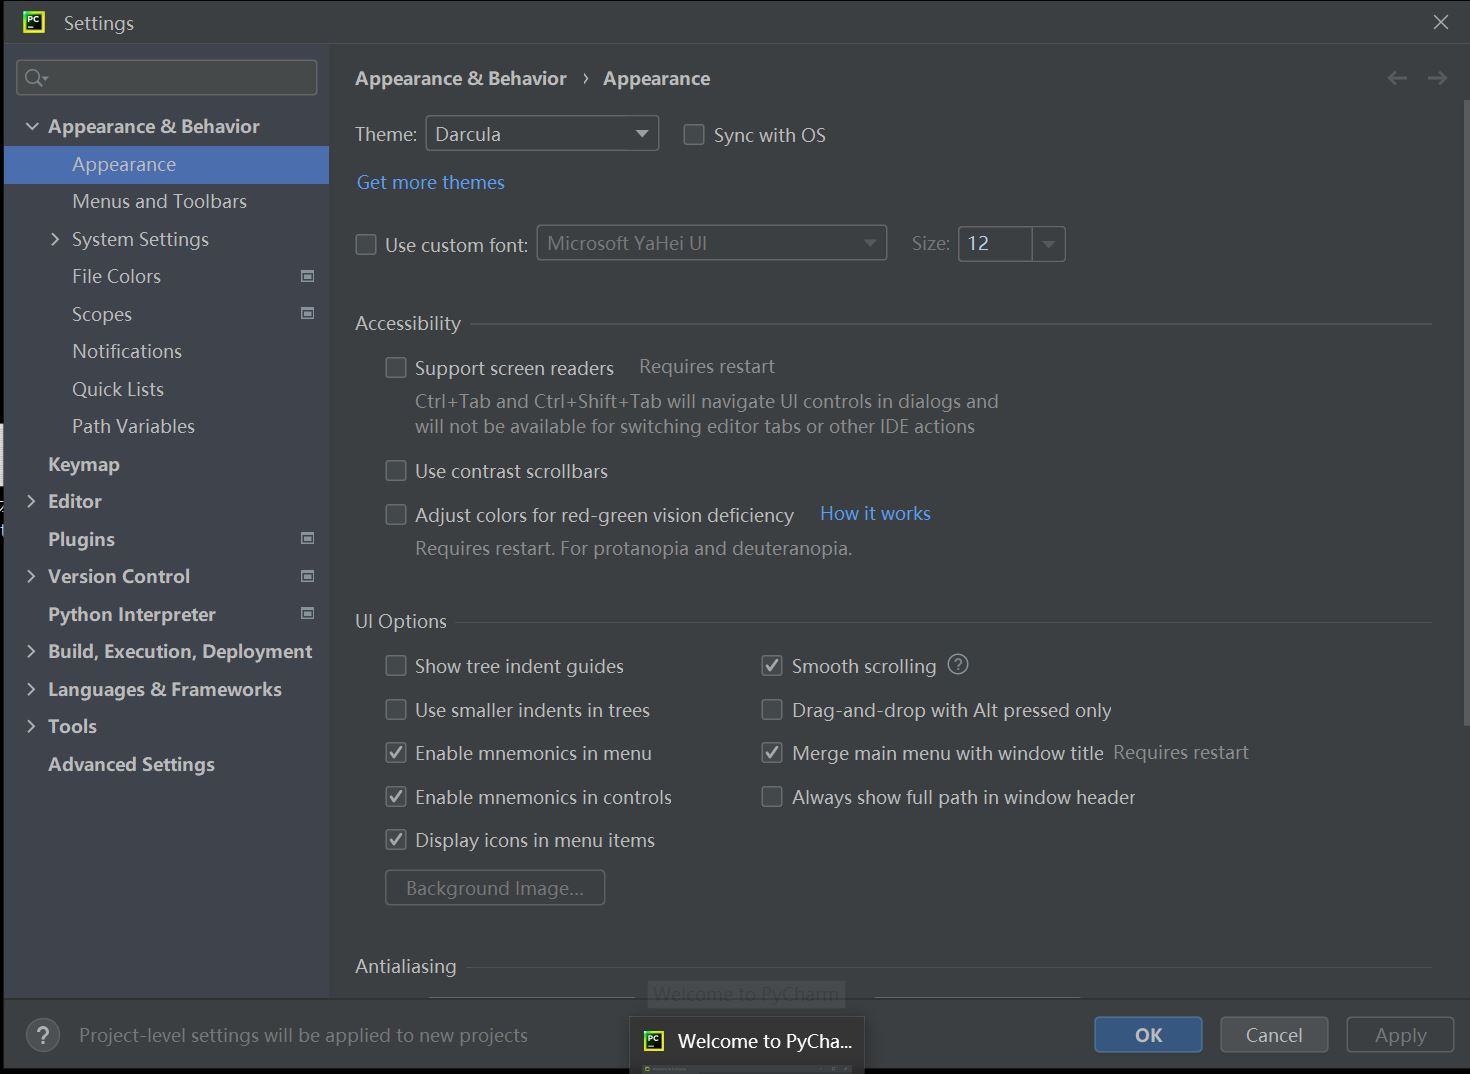Enable Use smaller indents in trees
This screenshot has height=1074, width=1470.
[x=396, y=710]
